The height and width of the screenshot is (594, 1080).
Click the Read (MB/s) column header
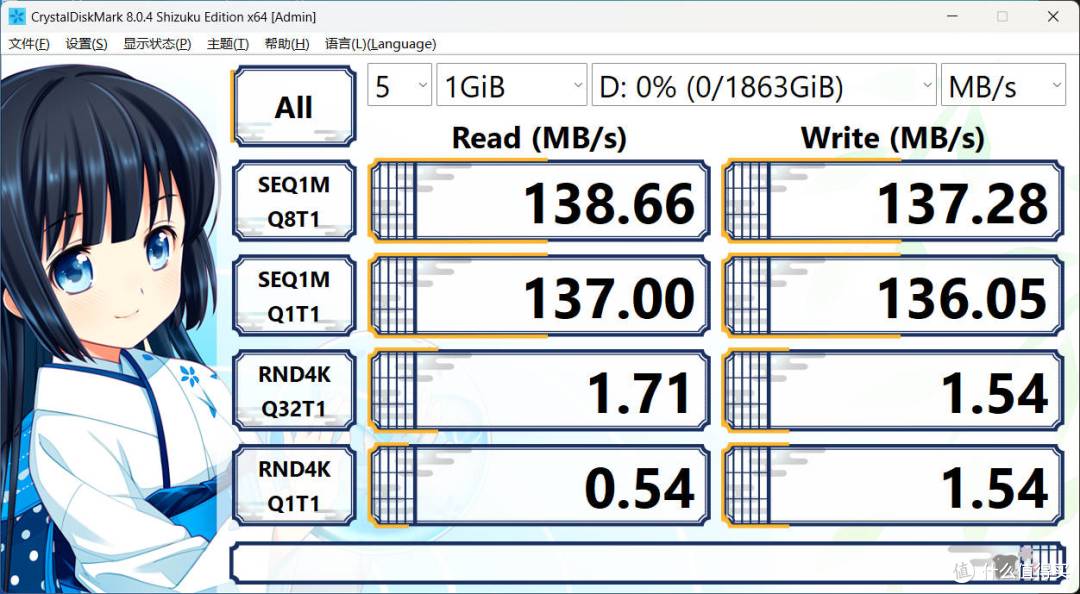(539, 138)
